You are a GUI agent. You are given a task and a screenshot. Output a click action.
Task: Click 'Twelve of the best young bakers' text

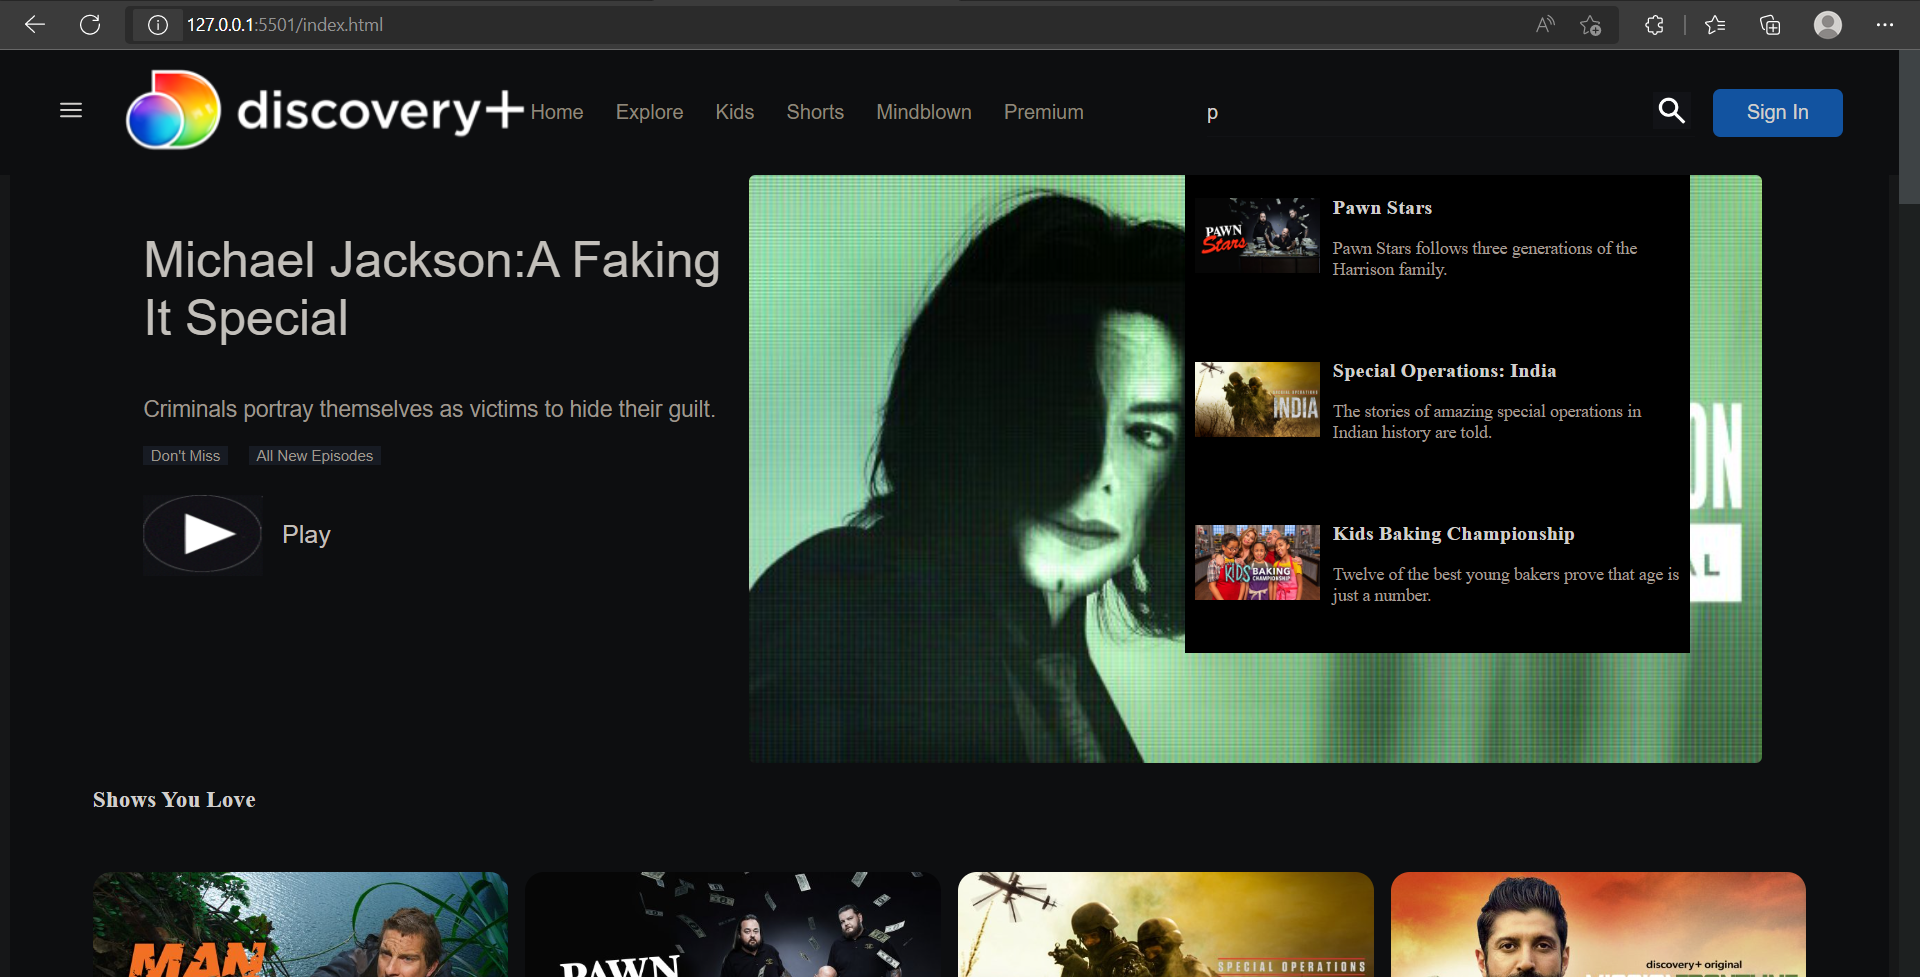click(1505, 585)
